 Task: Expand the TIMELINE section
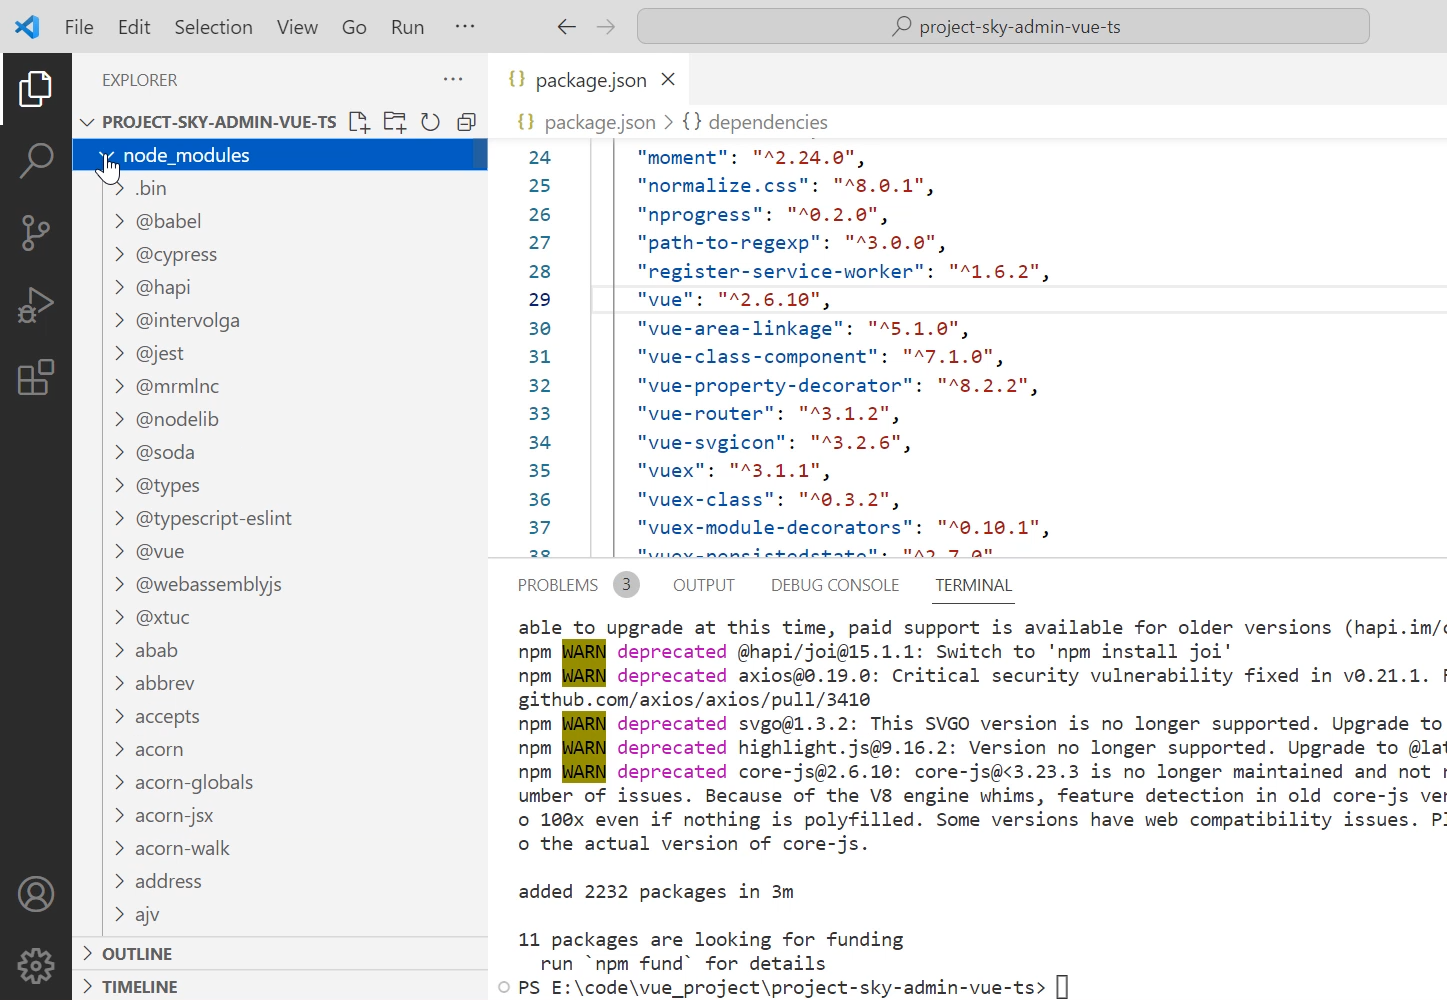139,987
